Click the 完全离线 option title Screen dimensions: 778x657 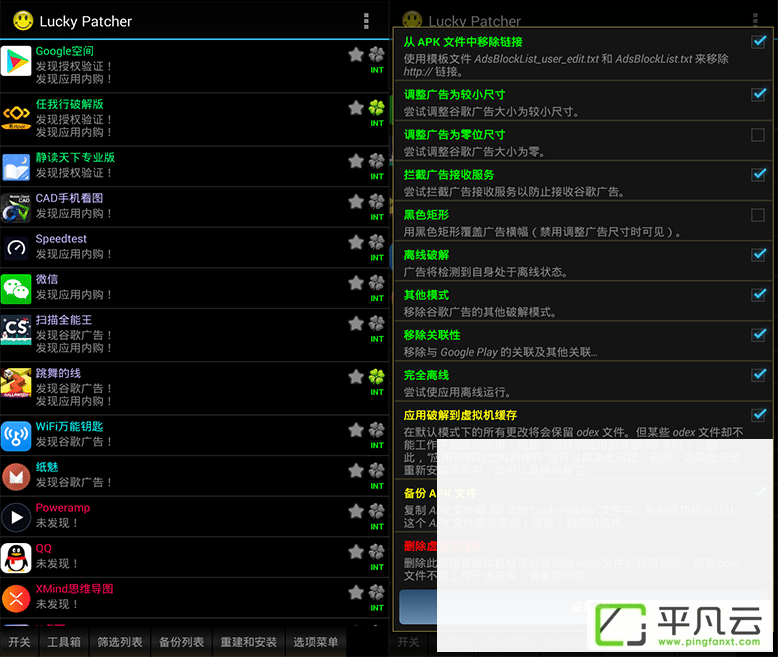[x=426, y=375]
